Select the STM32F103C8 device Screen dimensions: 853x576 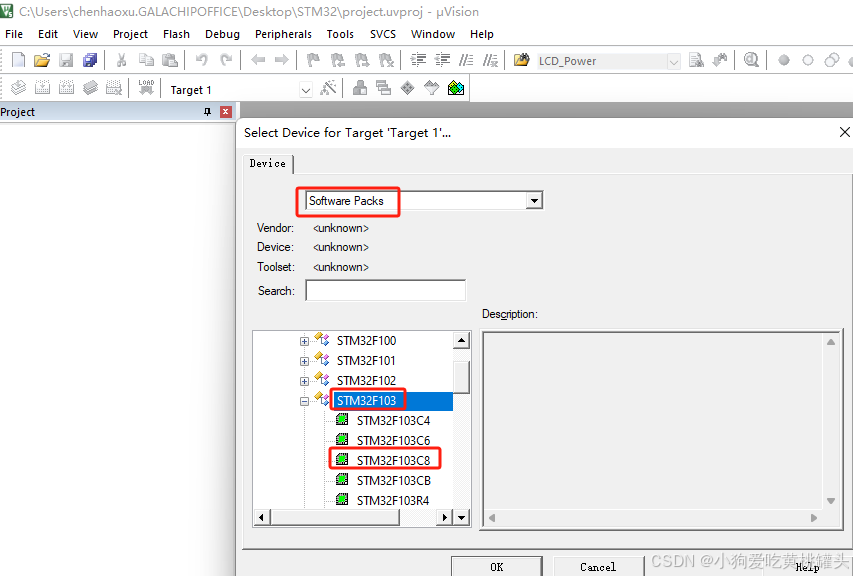pos(393,460)
